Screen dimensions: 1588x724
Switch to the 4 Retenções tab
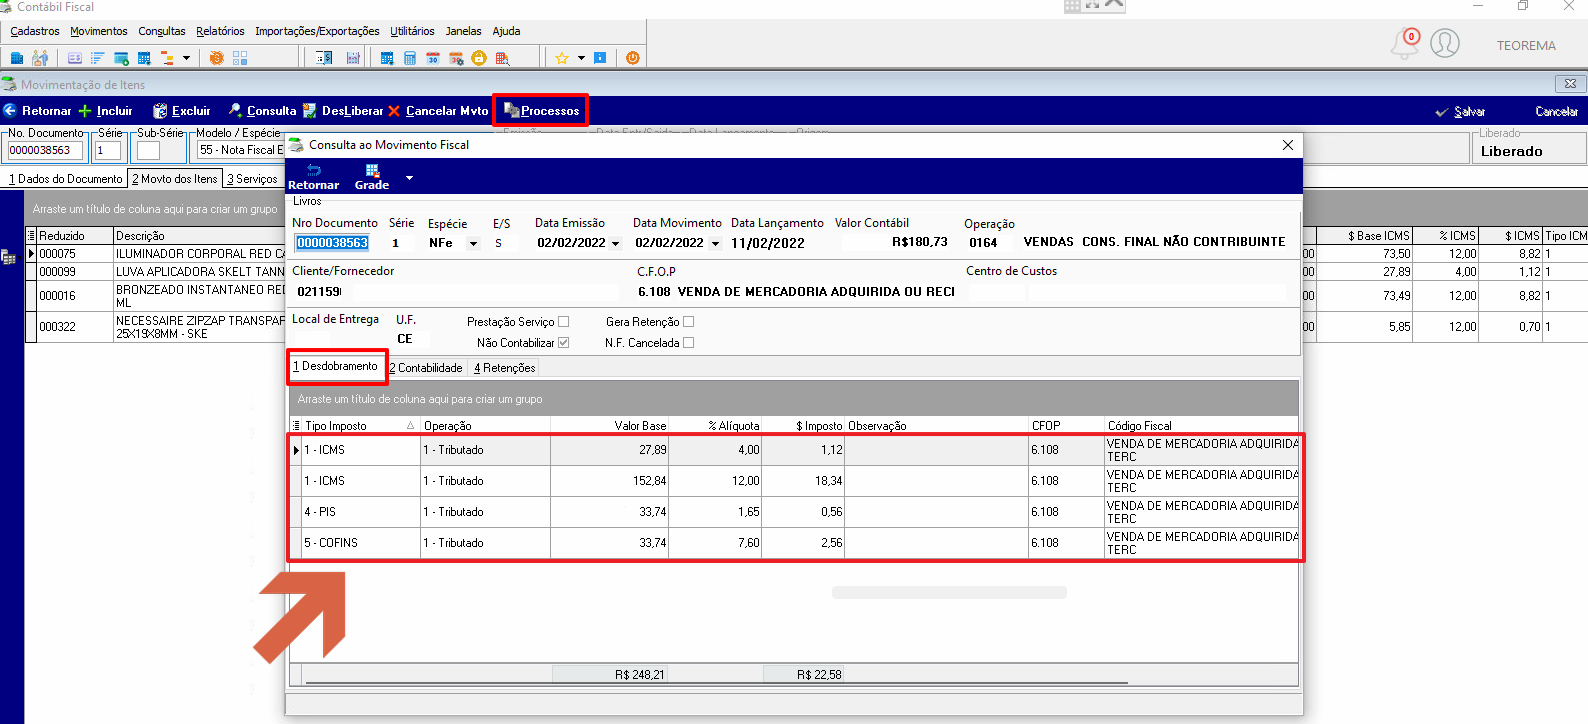505,368
